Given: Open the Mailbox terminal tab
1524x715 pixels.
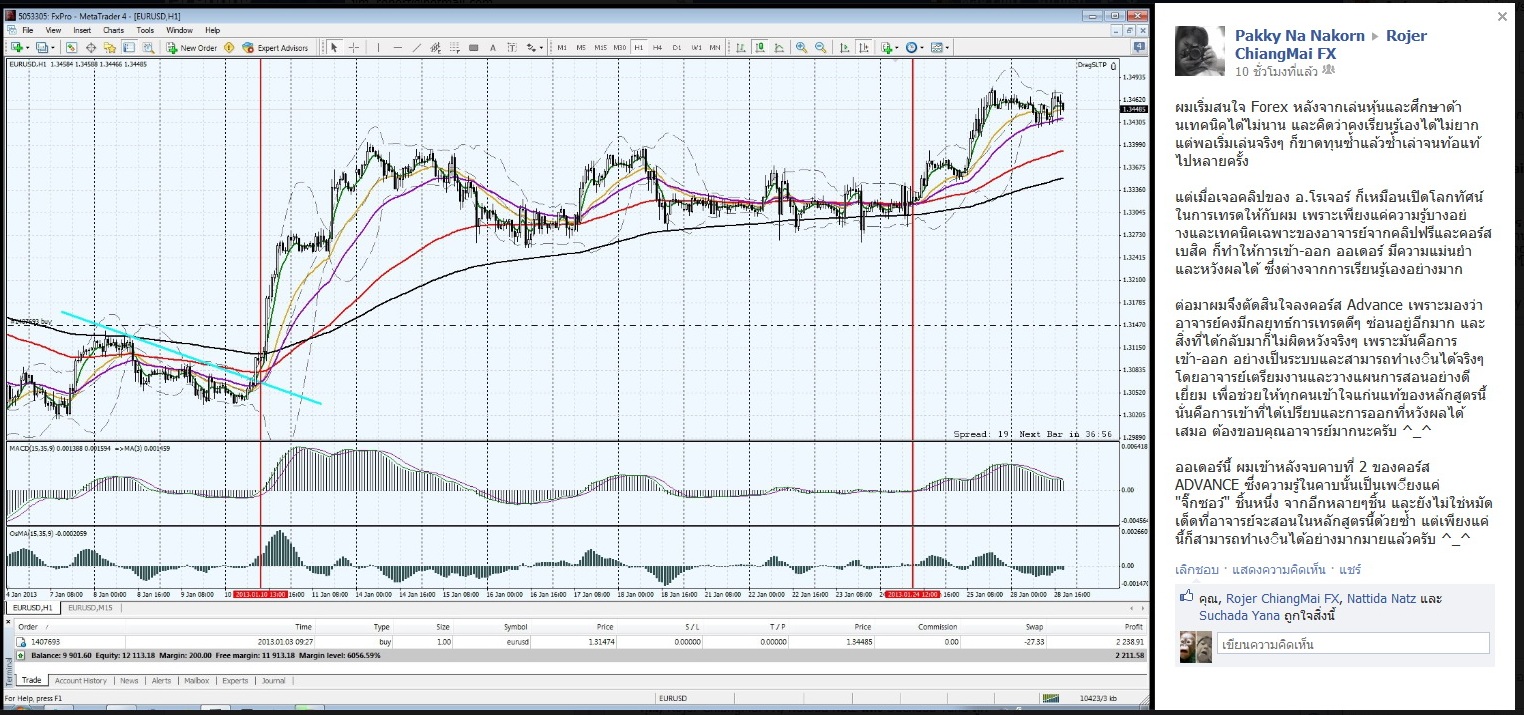Looking at the screenshot, I should (197, 681).
